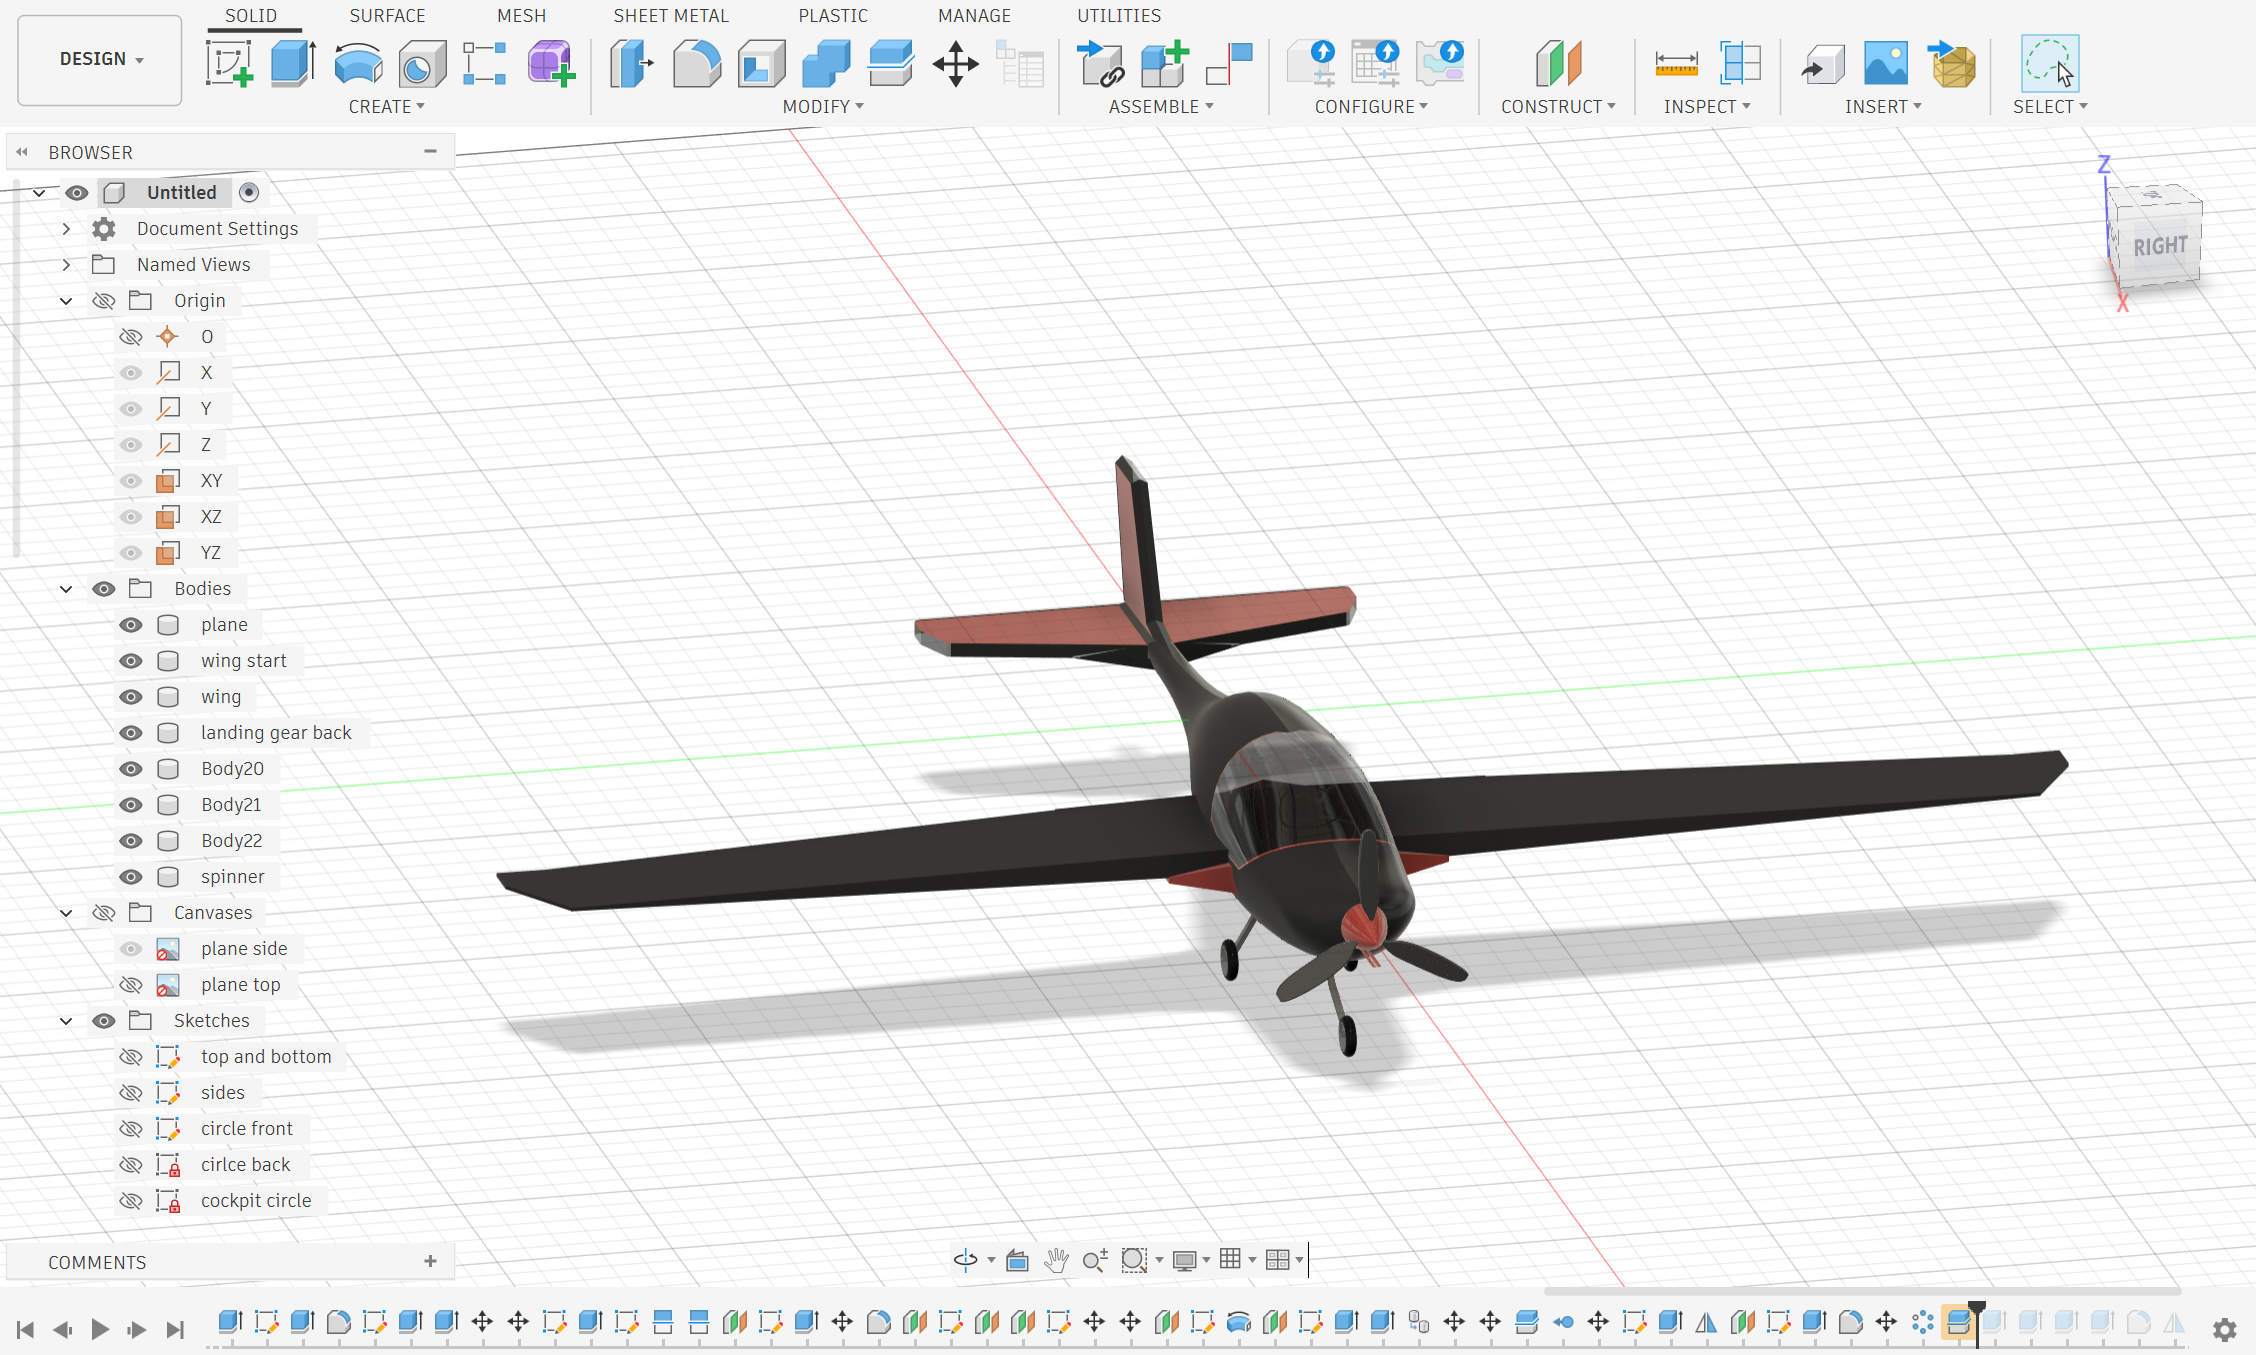The height and width of the screenshot is (1355, 2256).
Task: Click the Look At icon
Action: (x=1017, y=1259)
